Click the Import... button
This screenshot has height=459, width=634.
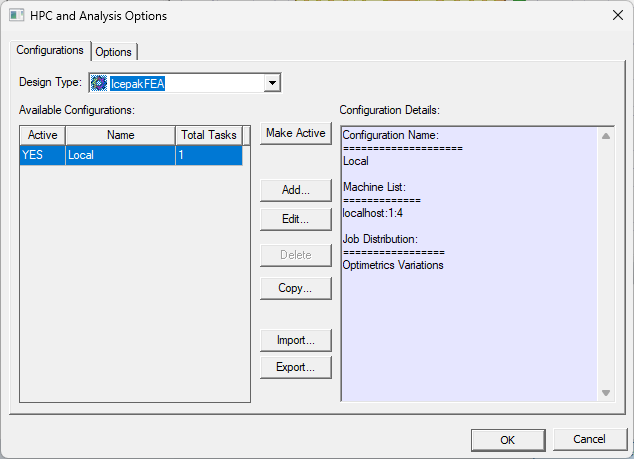pos(296,340)
